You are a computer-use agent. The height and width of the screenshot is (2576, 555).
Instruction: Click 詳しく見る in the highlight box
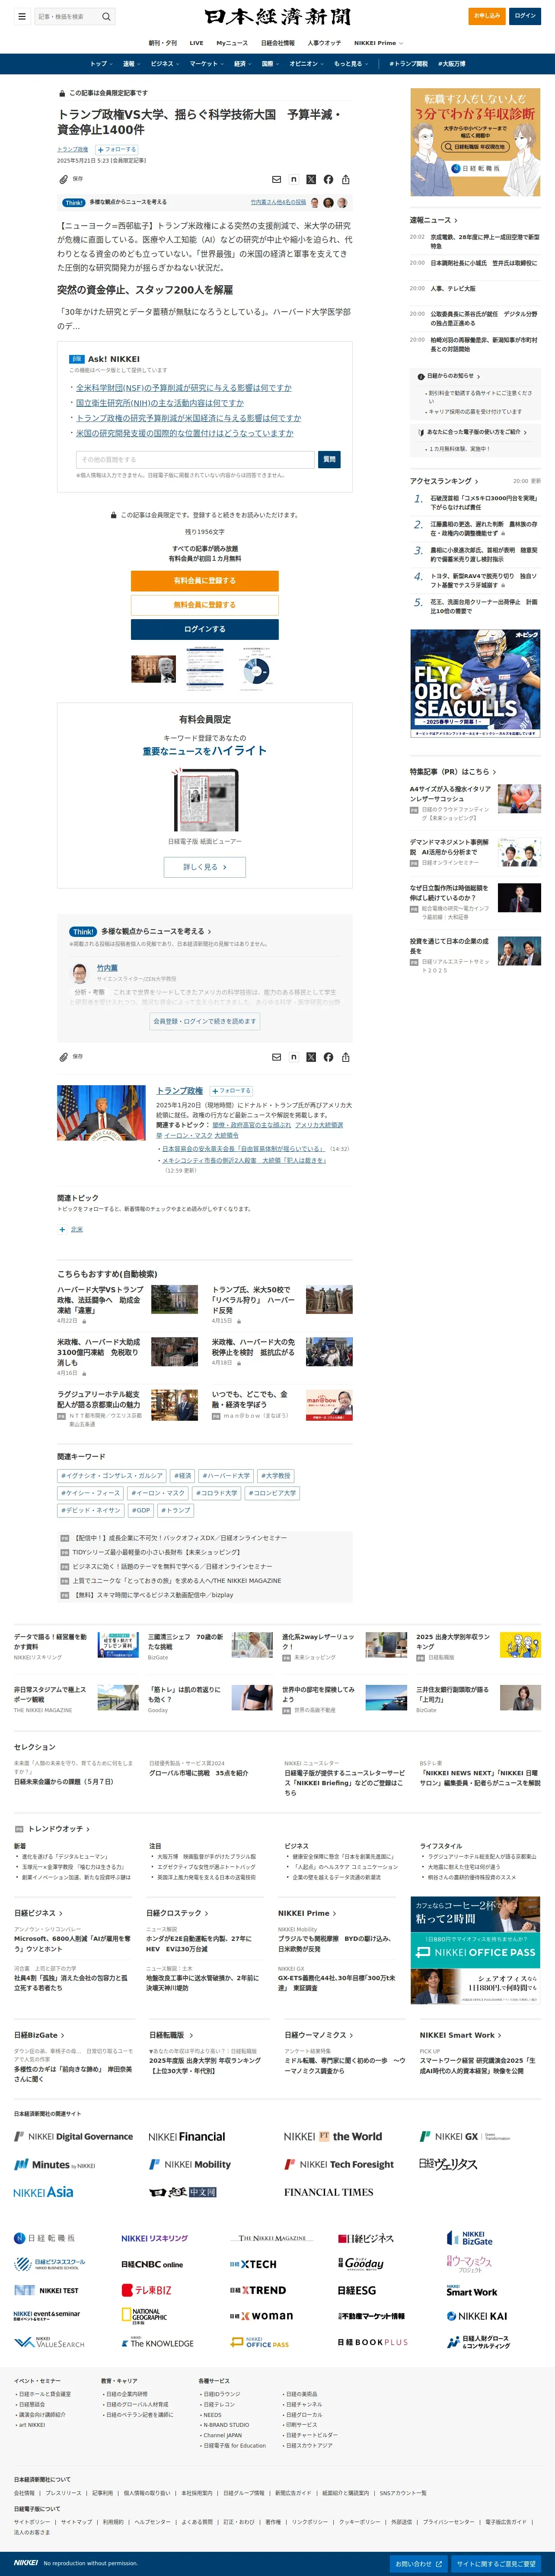(x=205, y=867)
